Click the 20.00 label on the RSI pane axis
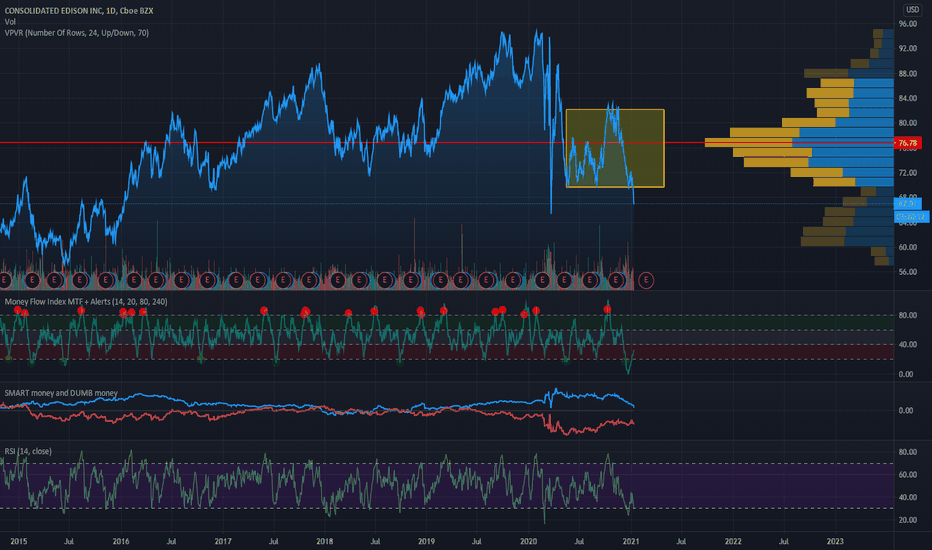 [908, 520]
